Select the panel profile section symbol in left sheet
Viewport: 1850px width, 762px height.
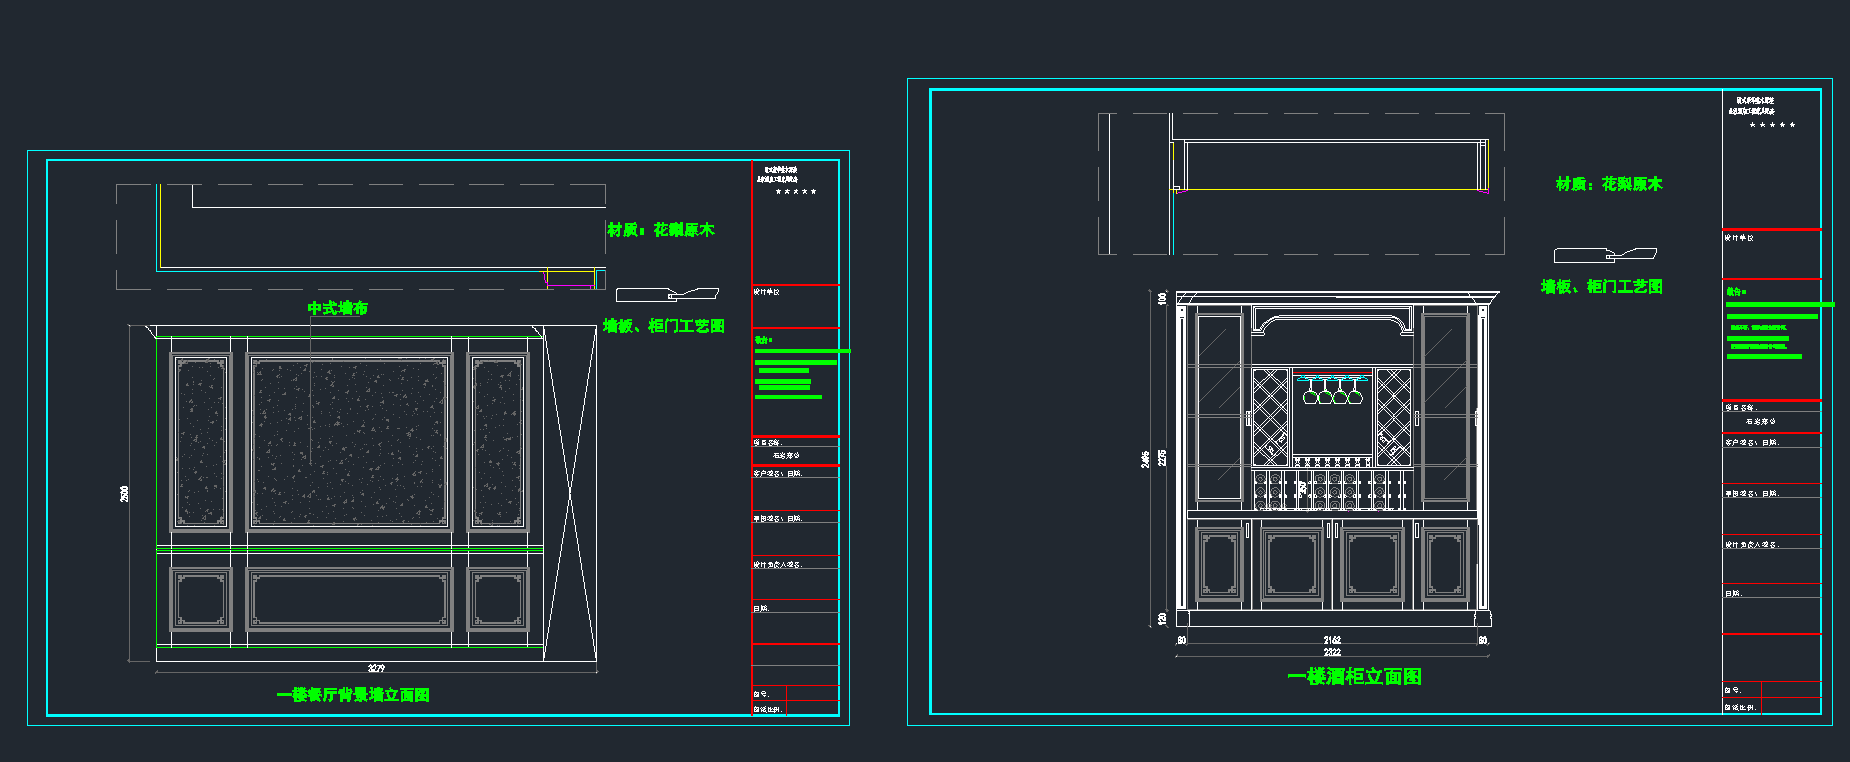pyautogui.click(x=667, y=294)
